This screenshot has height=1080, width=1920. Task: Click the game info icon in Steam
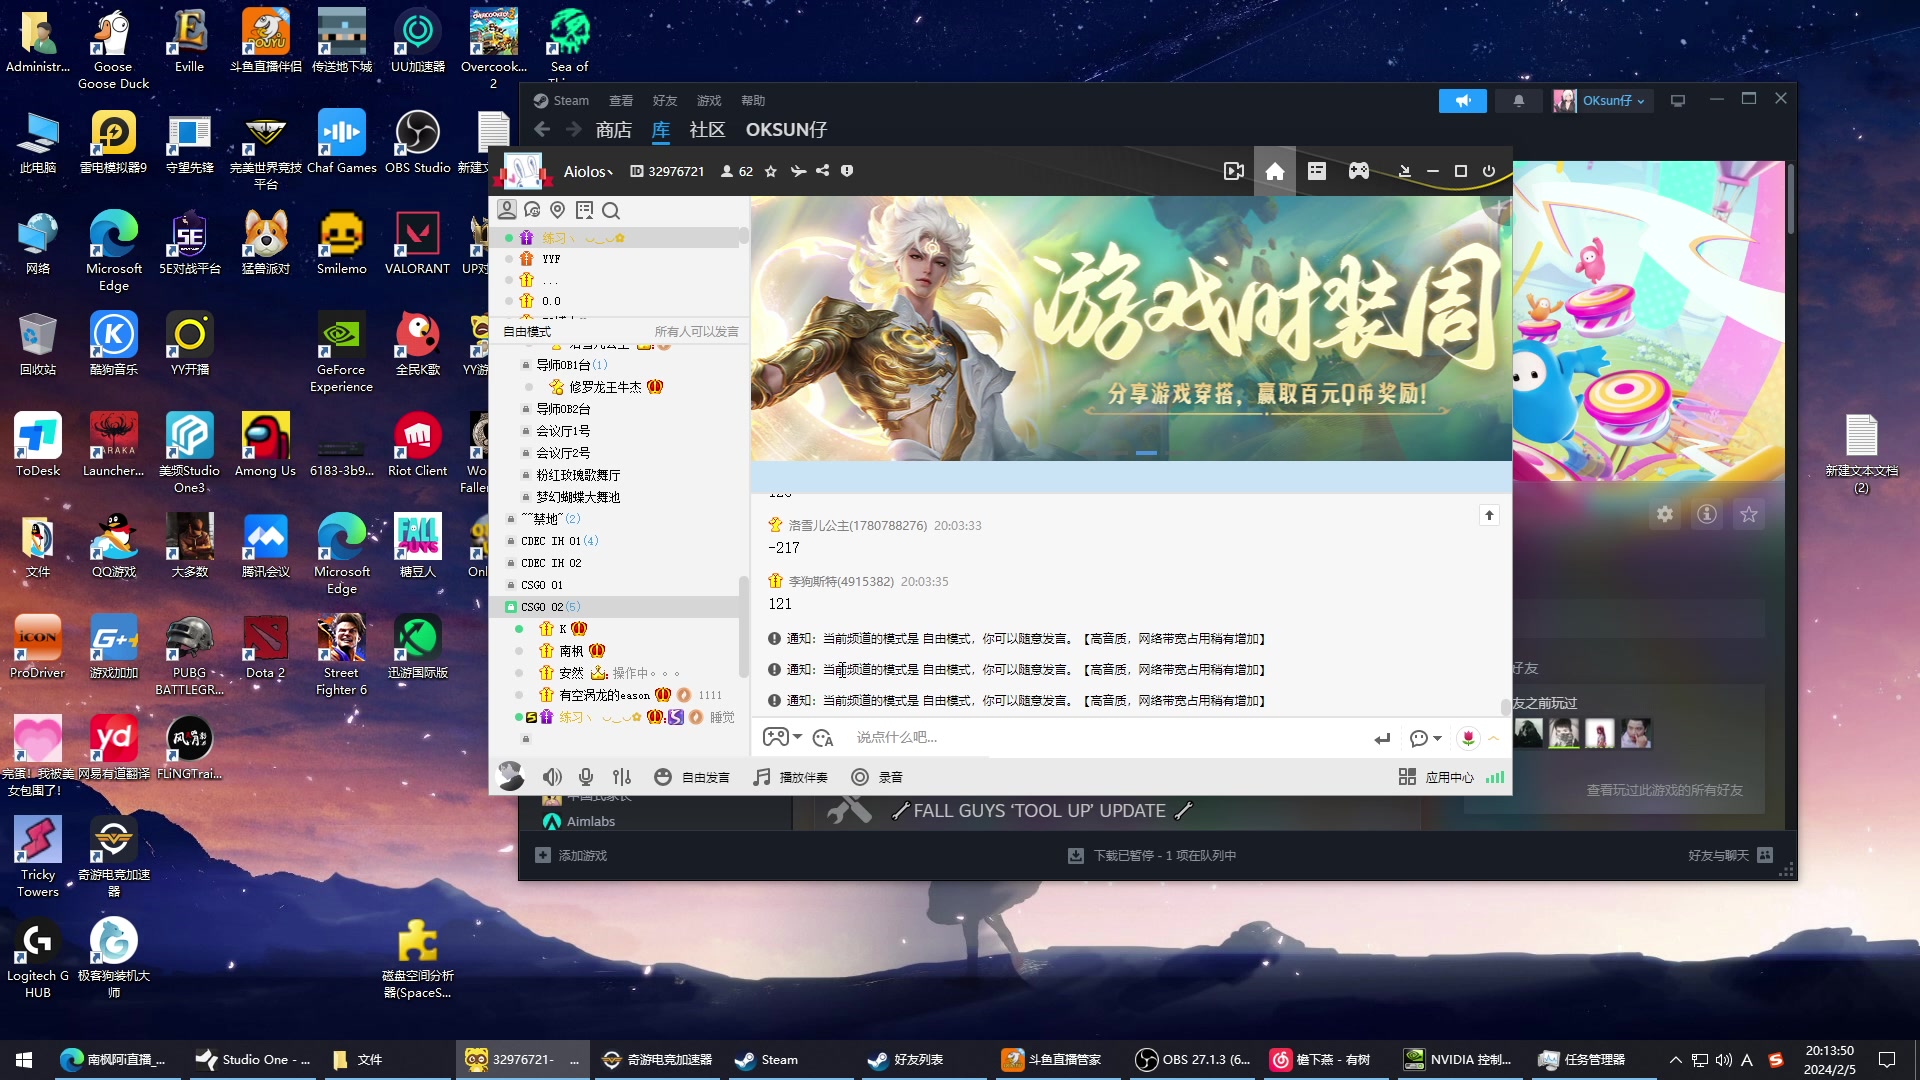point(1706,514)
